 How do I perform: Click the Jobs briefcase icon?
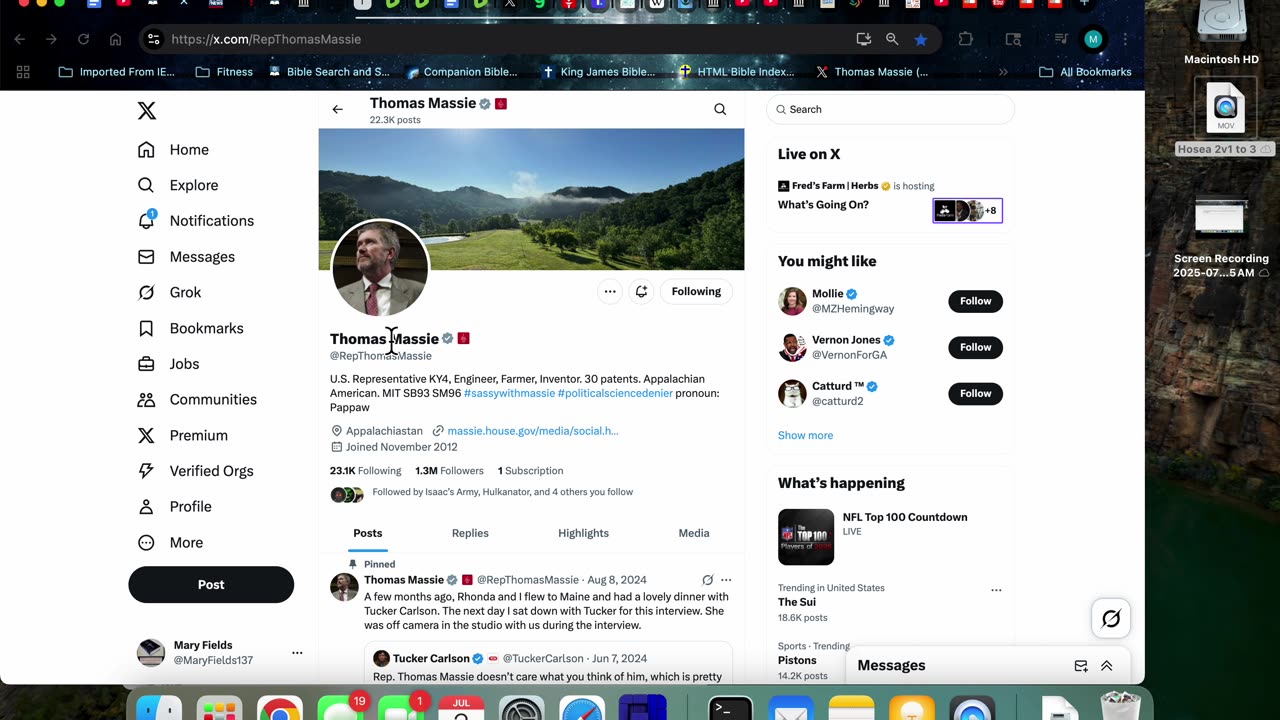click(146, 364)
